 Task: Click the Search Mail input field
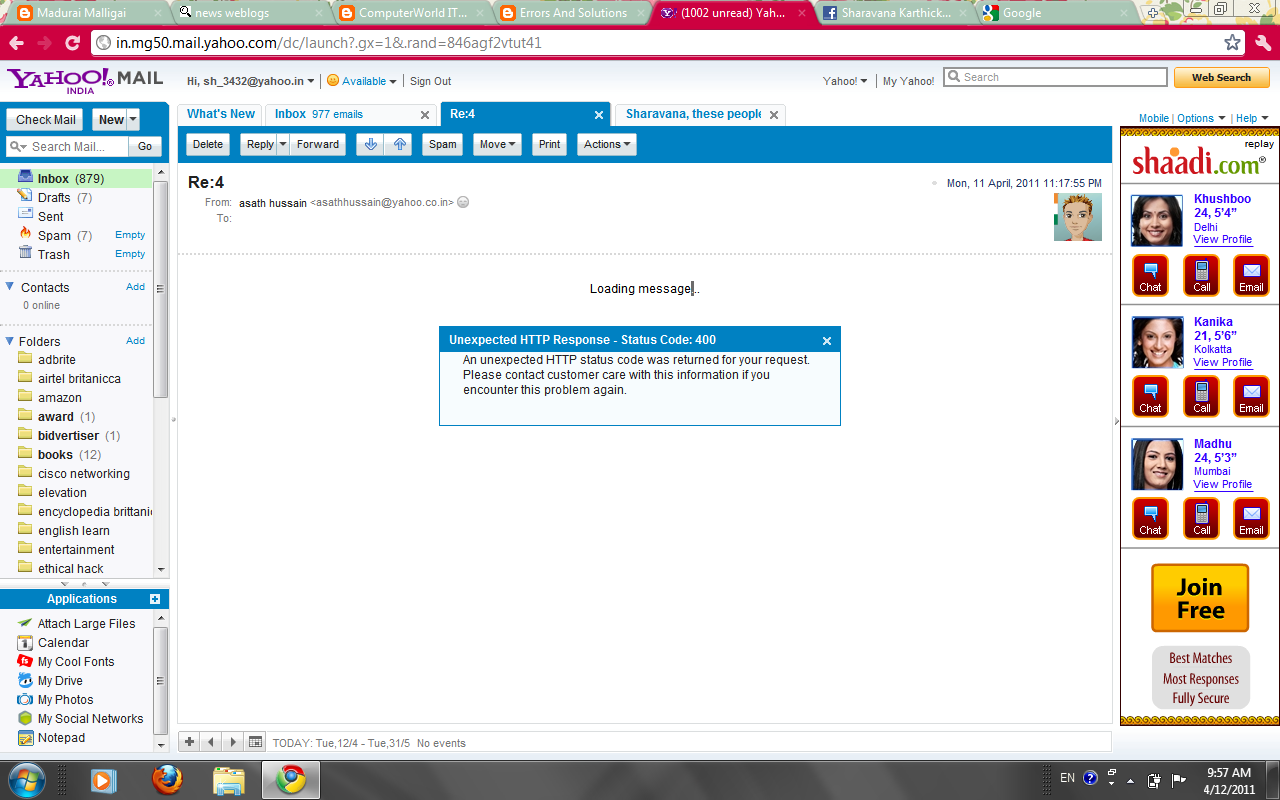67,146
